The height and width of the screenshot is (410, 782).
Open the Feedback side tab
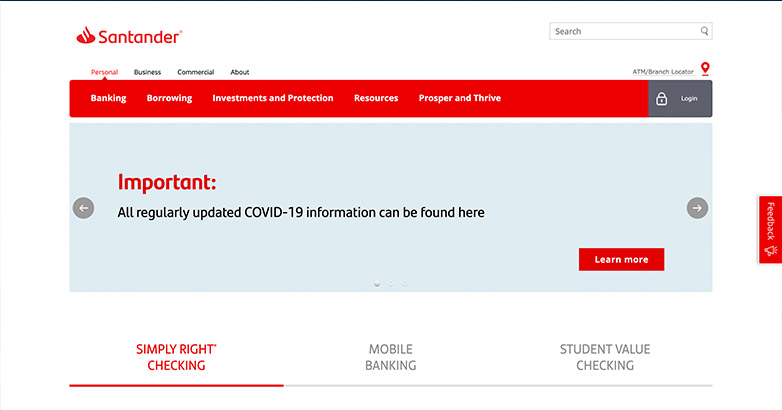point(771,229)
